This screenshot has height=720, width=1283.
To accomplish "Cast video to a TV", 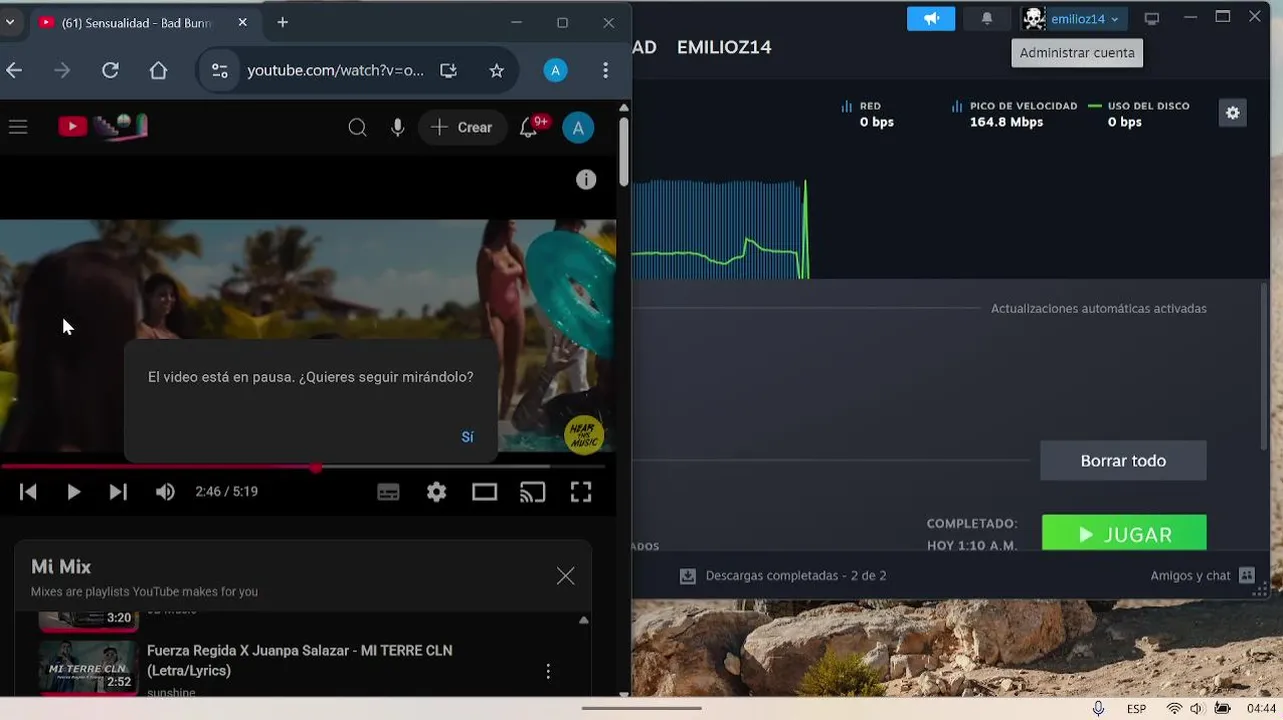I will tap(532, 492).
